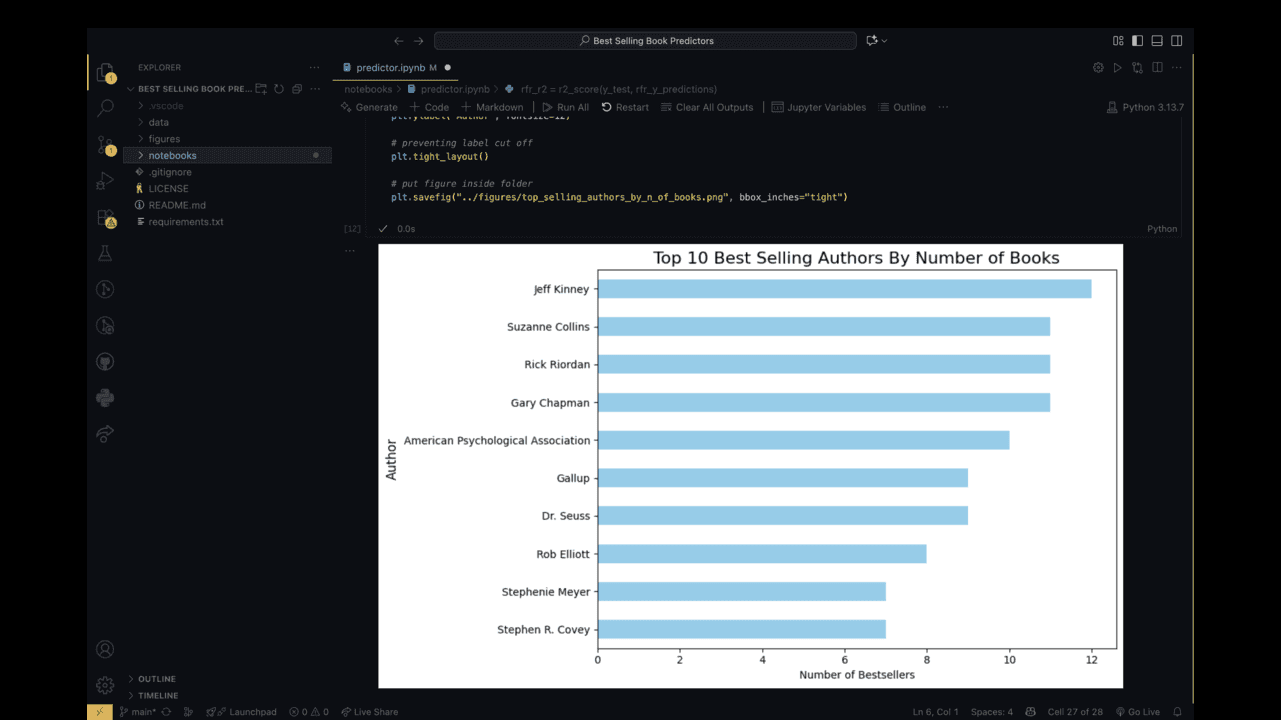Viewport: 1281px width, 720px height.
Task: Select the Python 3.13.7 kernel picker
Action: click(1145, 107)
